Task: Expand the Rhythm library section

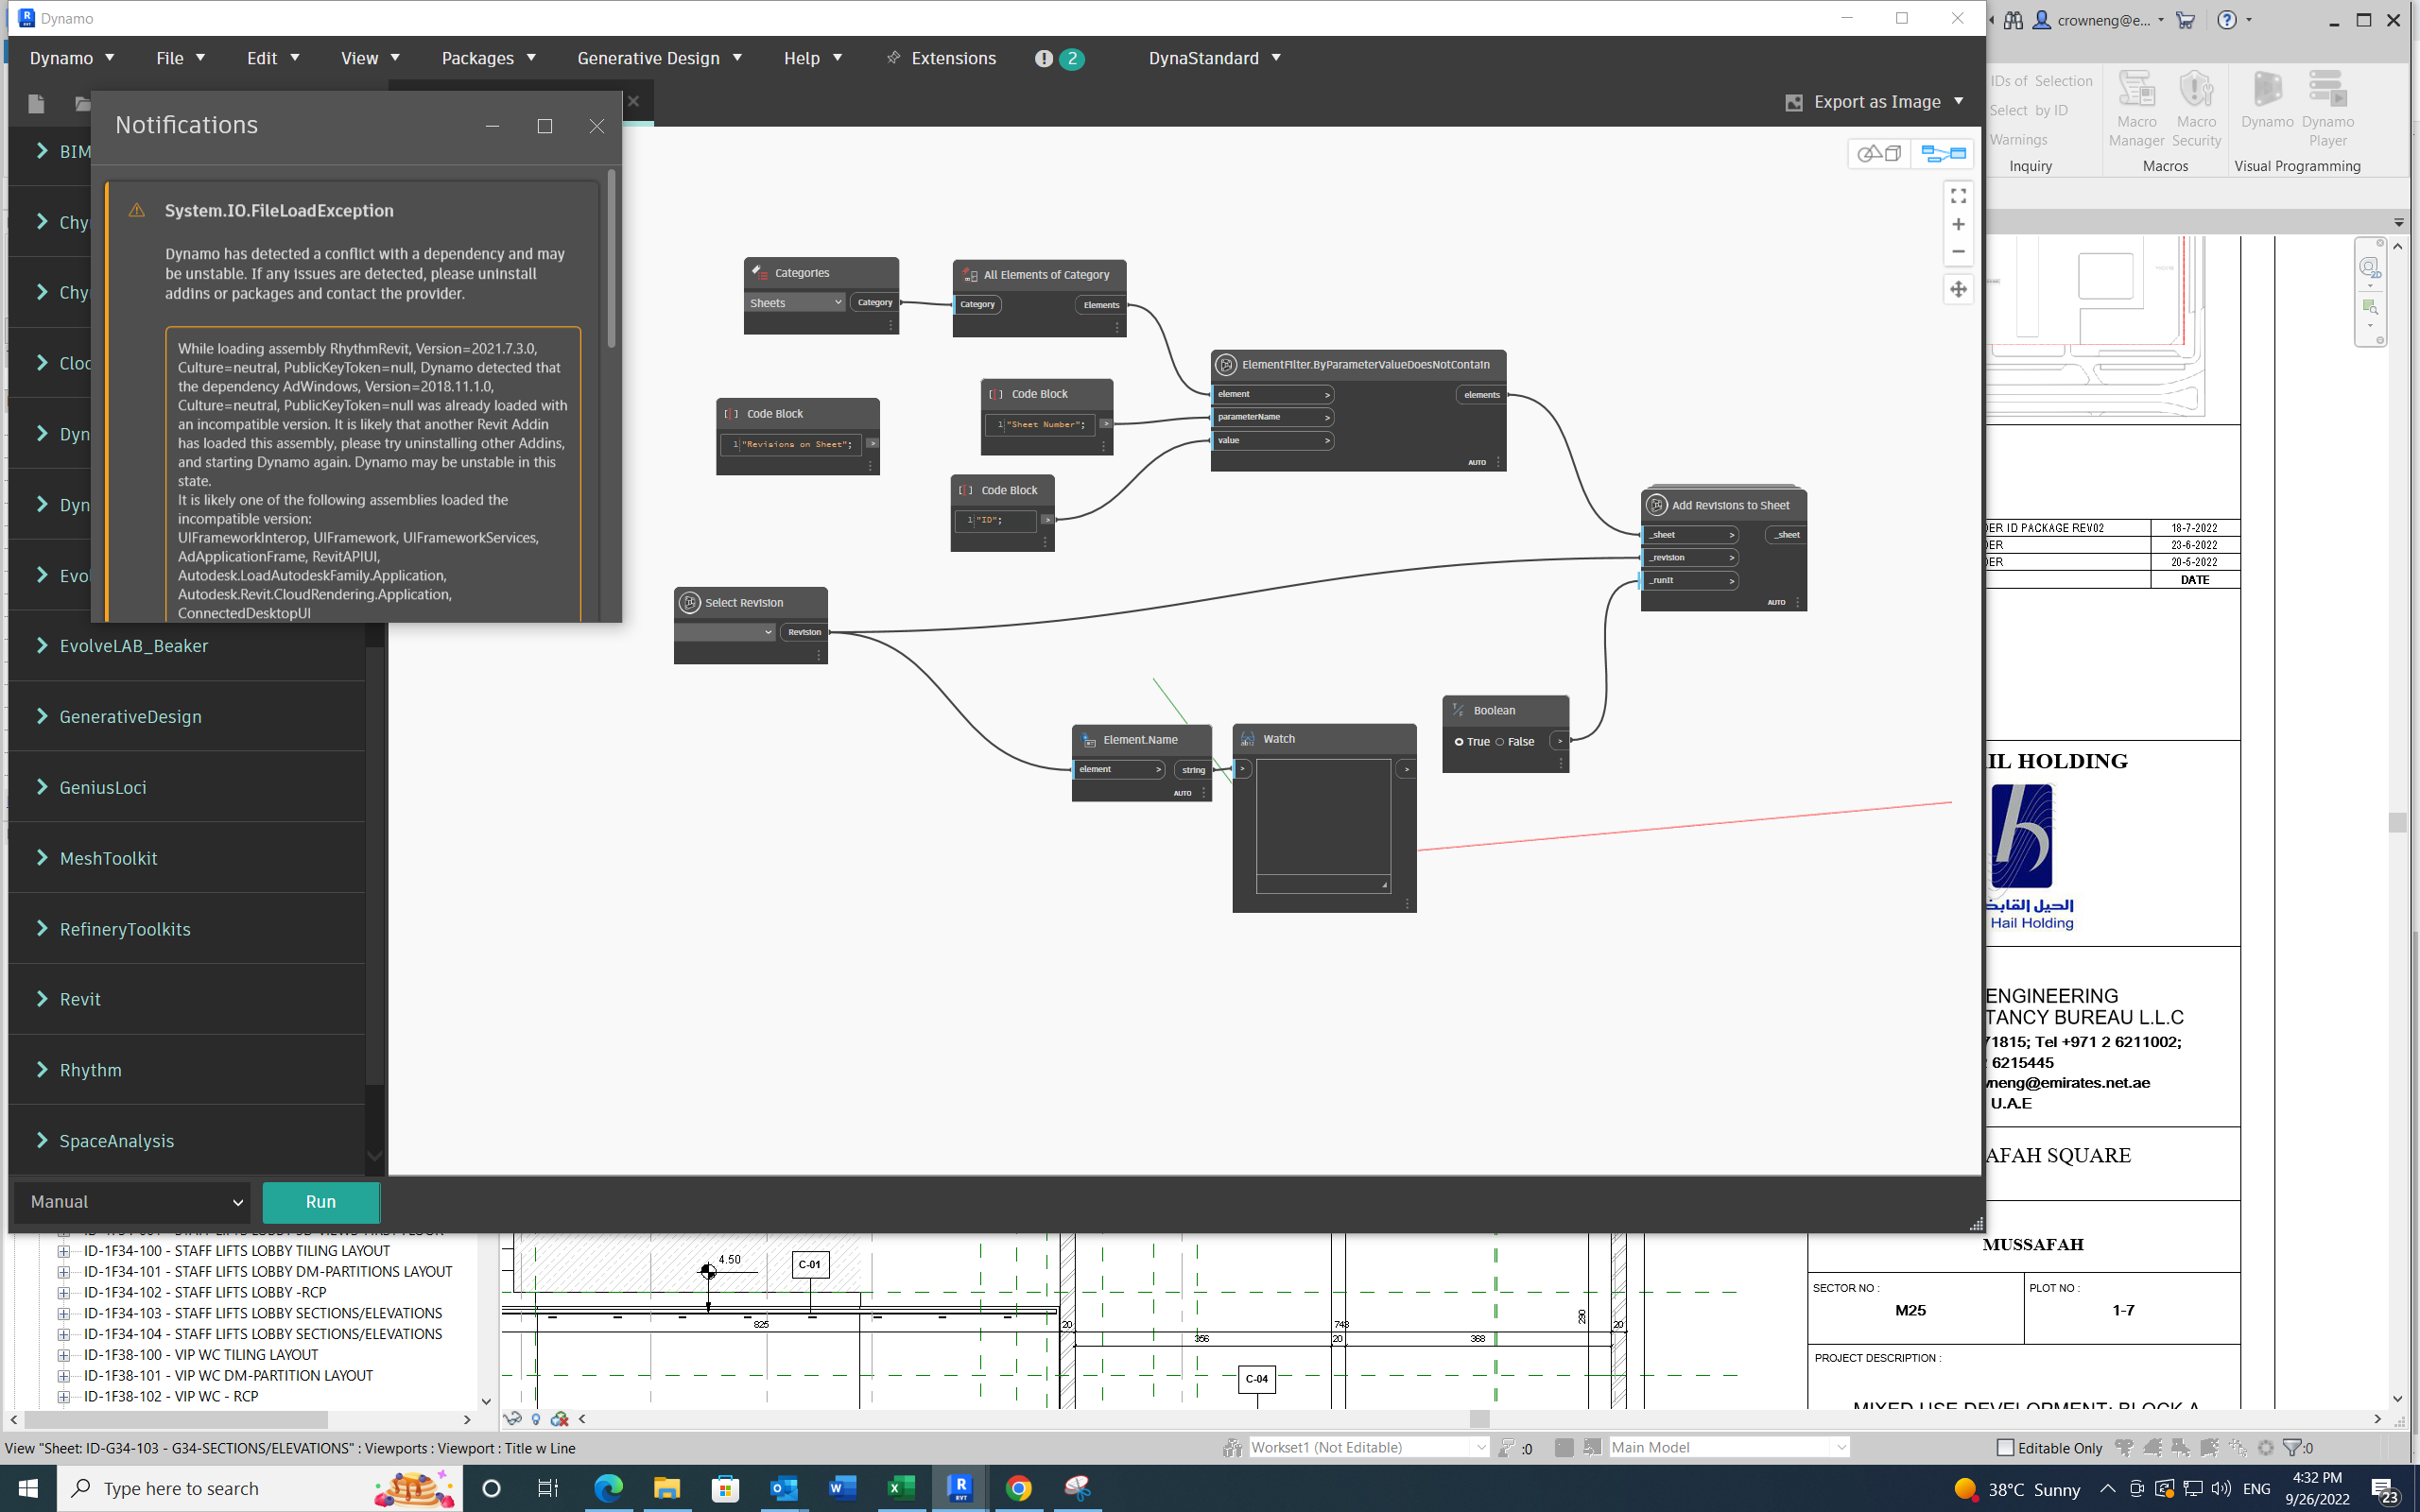Action: (90, 1069)
